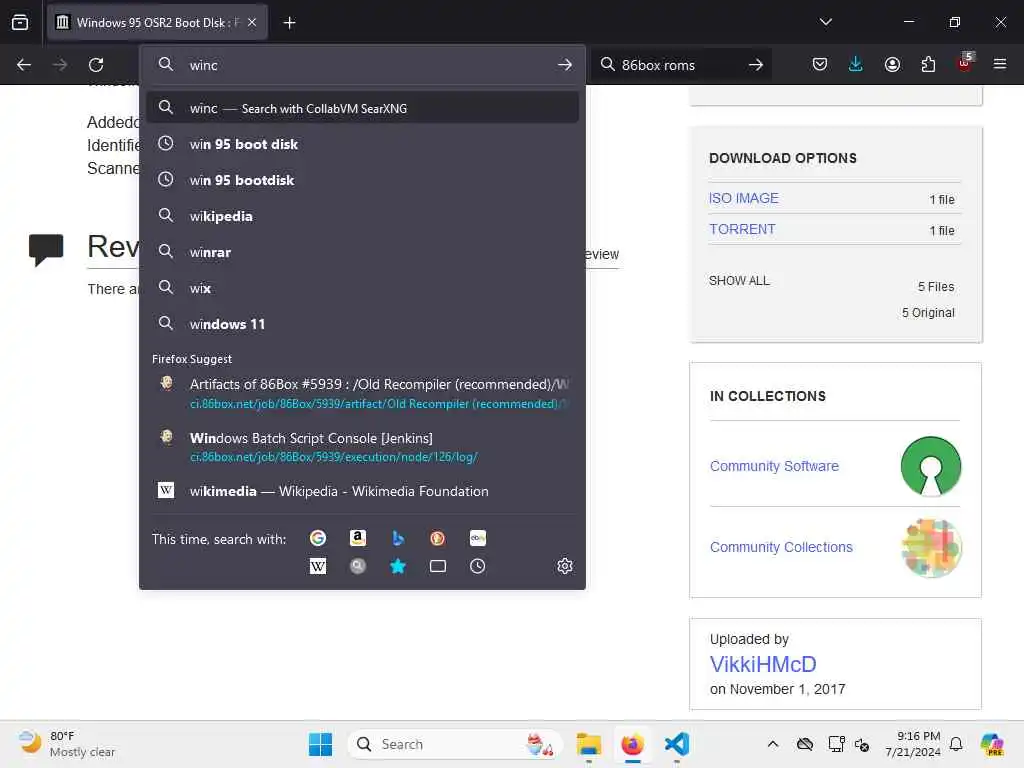The image size is (1024, 768).
Task: Click SHOW ALL download options
Action: (x=739, y=280)
